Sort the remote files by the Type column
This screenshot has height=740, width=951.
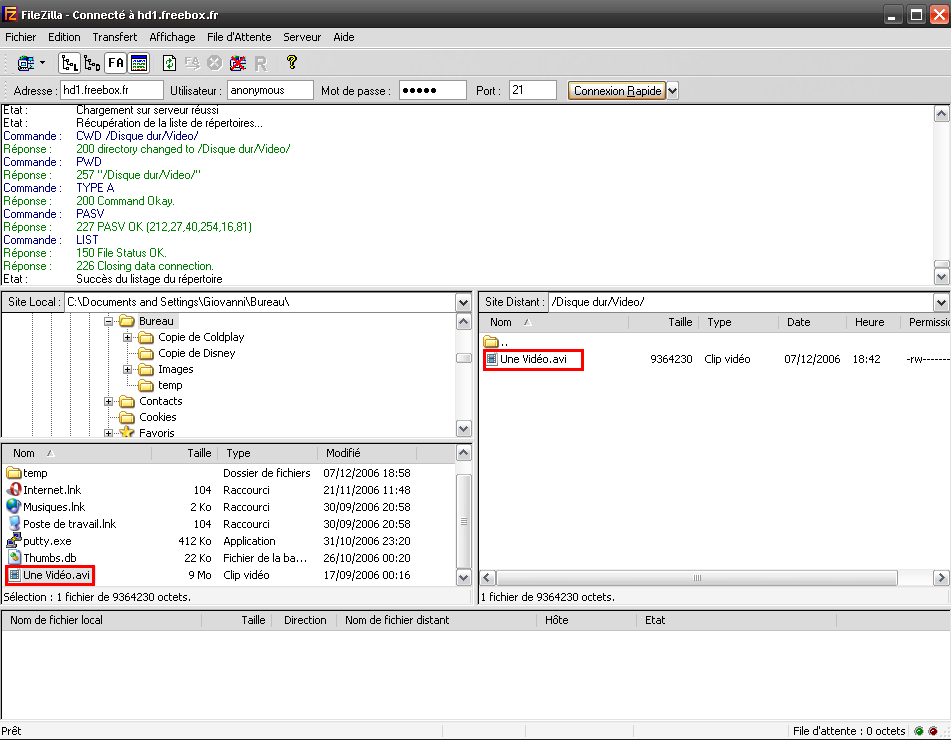click(738, 322)
